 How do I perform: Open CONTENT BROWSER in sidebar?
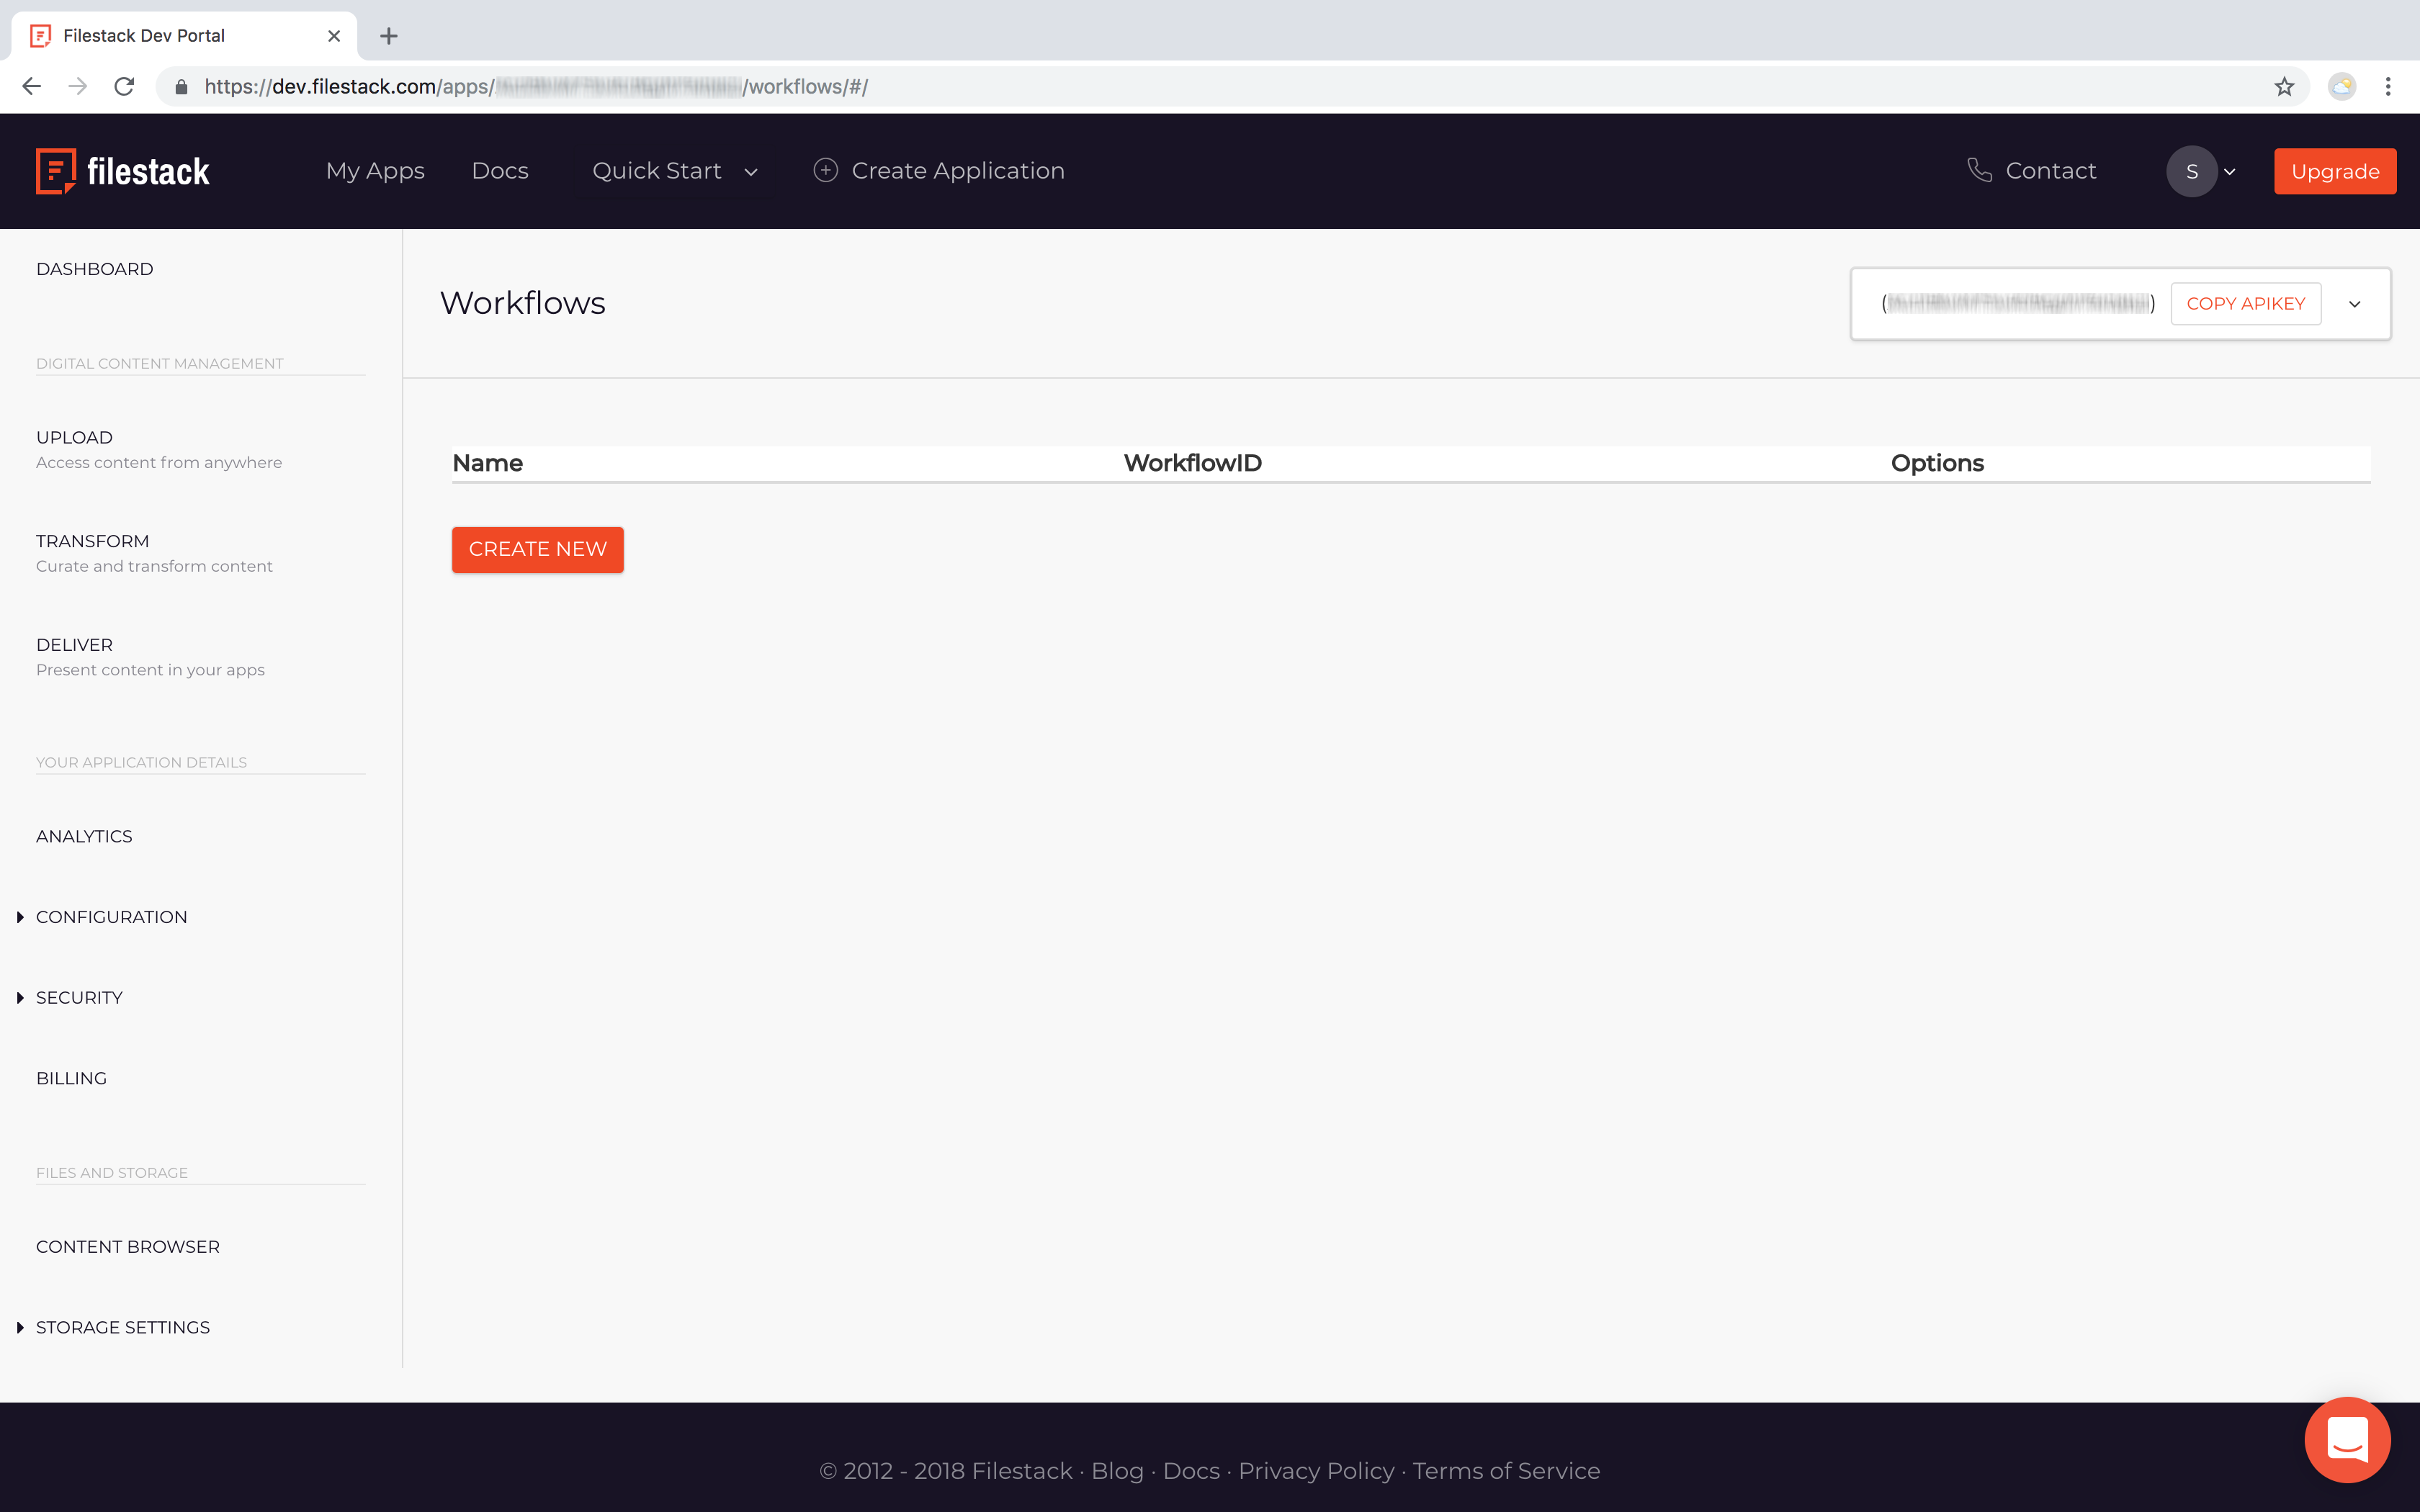(x=128, y=1246)
